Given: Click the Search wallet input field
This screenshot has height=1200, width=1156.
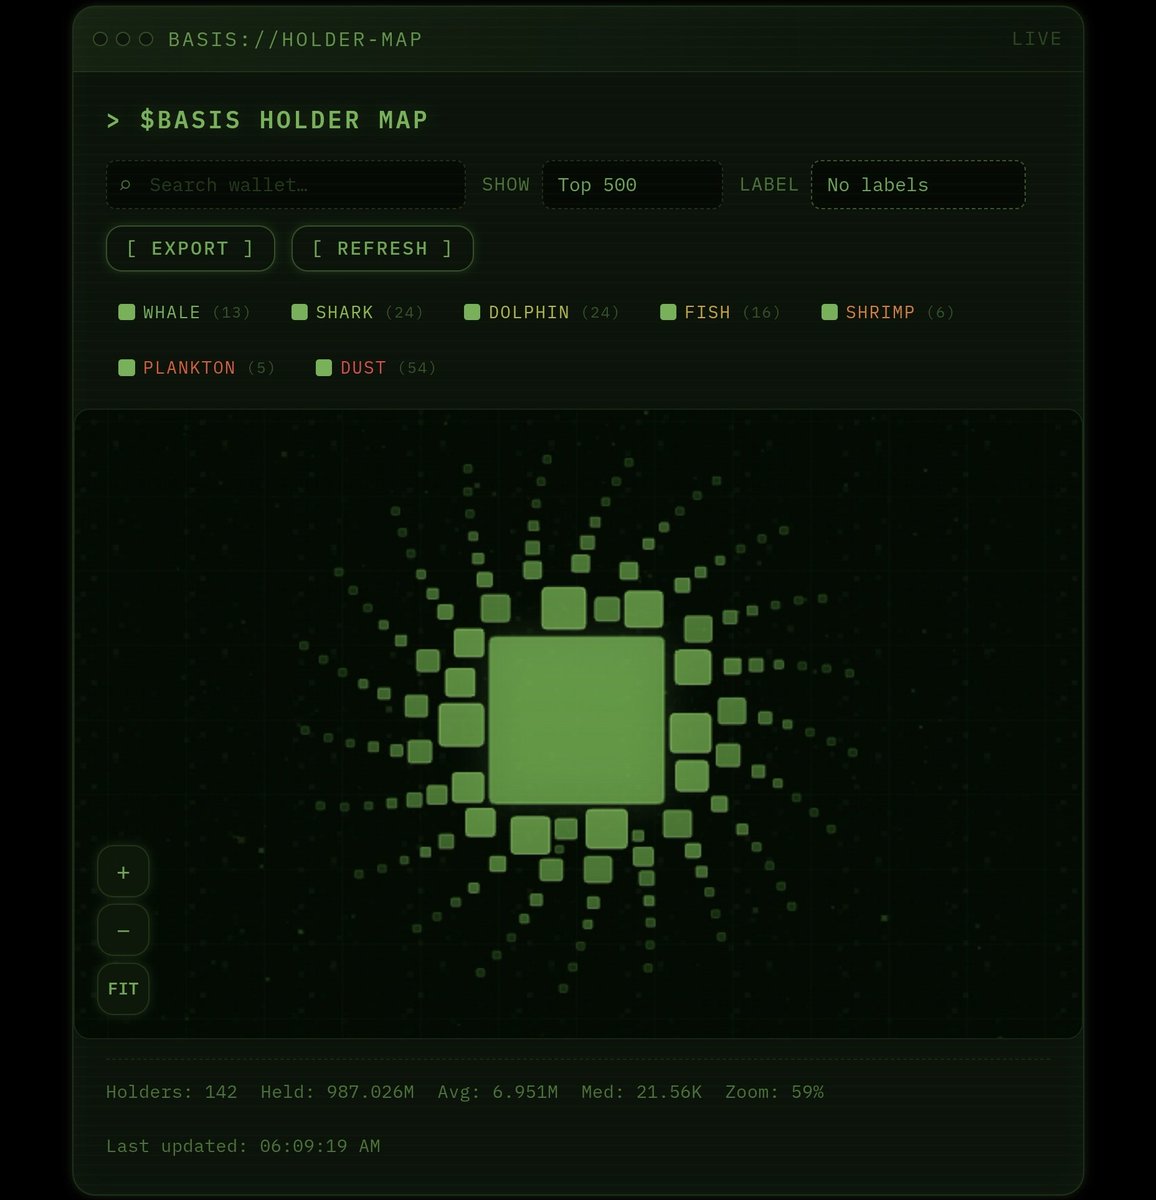Looking at the screenshot, I should pyautogui.click(x=286, y=185).
